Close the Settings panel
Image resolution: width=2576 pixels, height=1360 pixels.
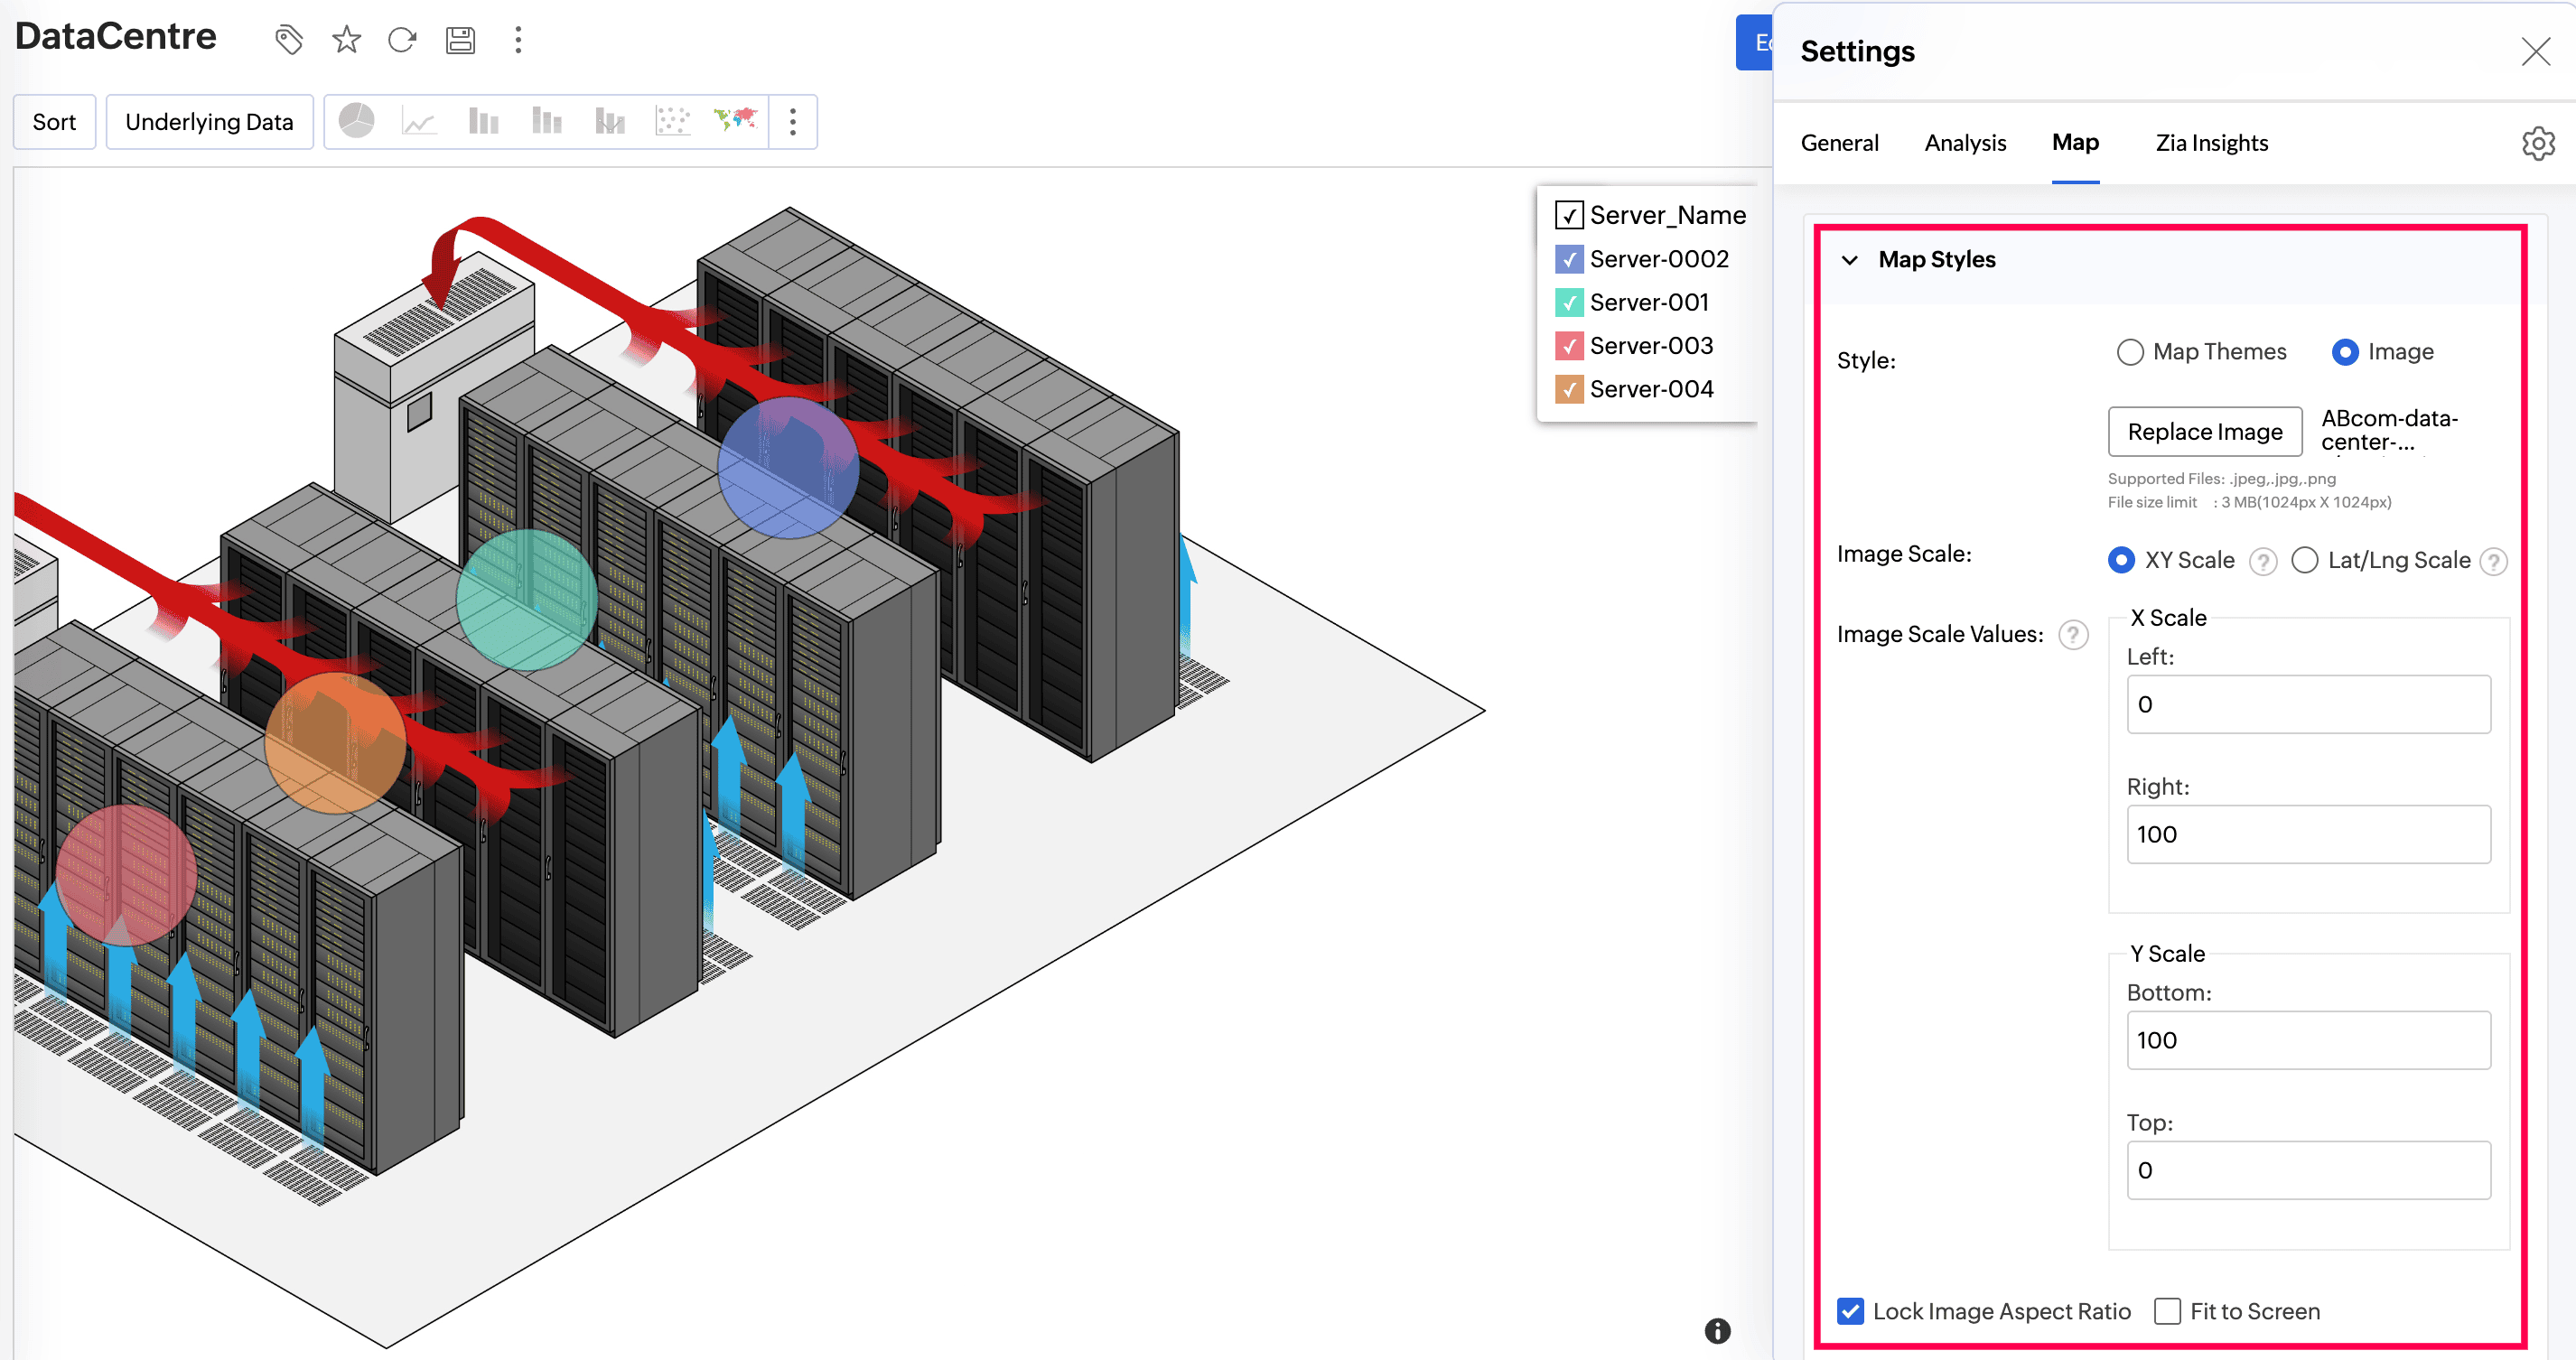click(2536, 51)
